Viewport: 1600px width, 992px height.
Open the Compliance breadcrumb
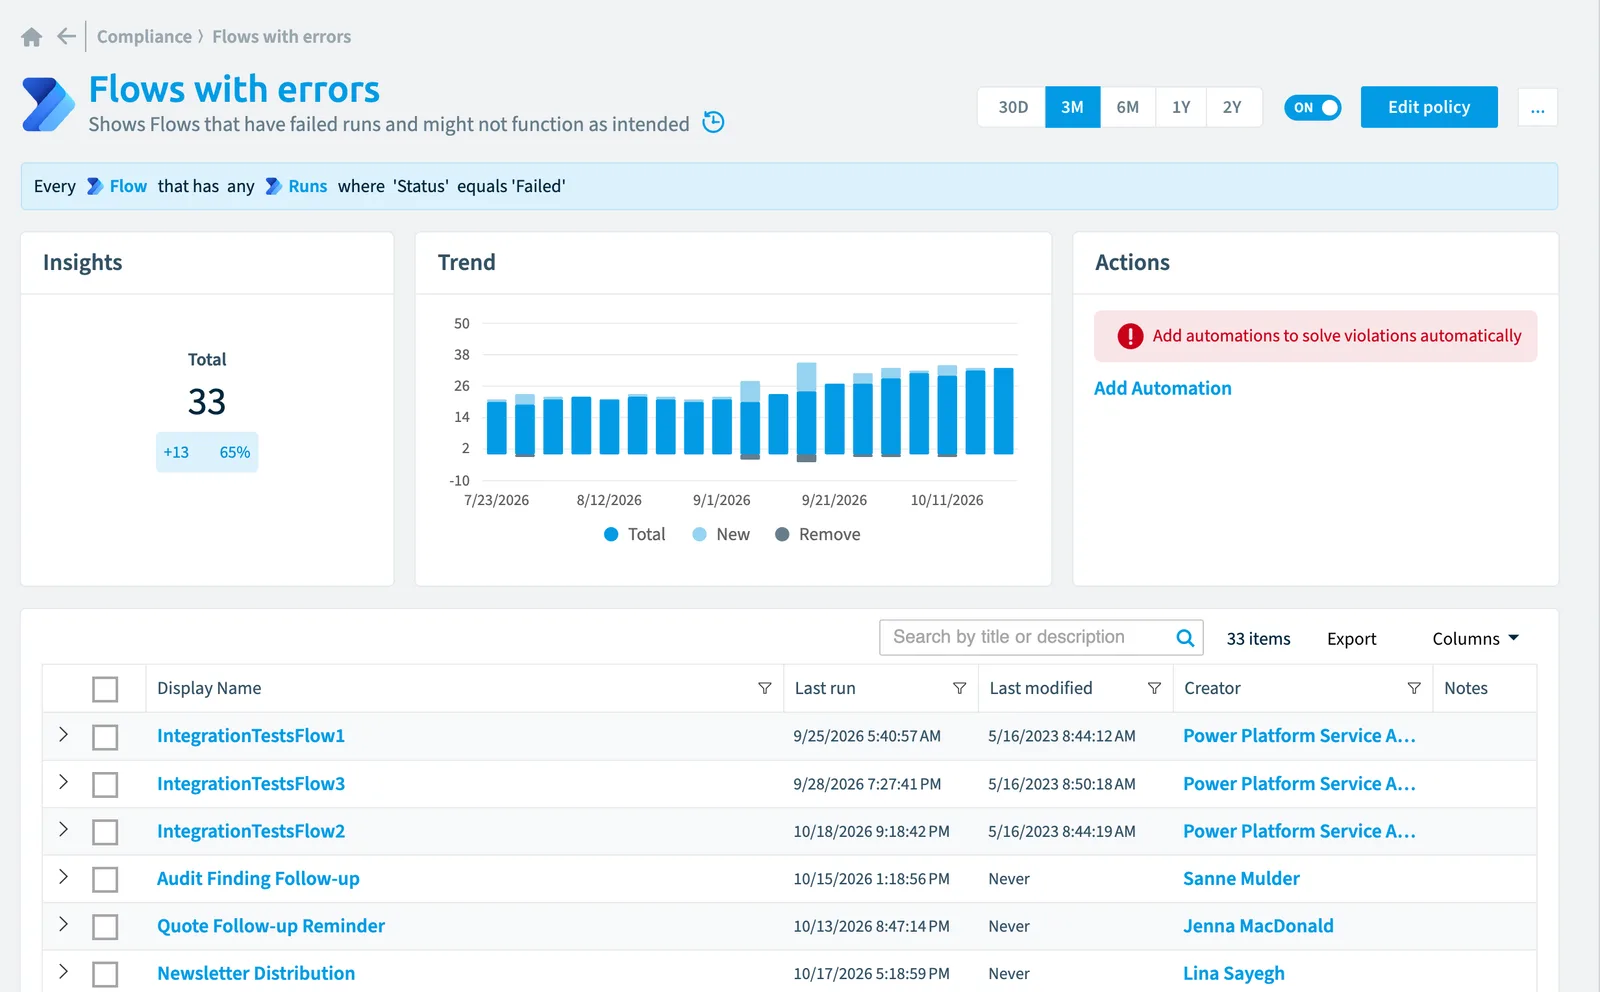(144, 37)
